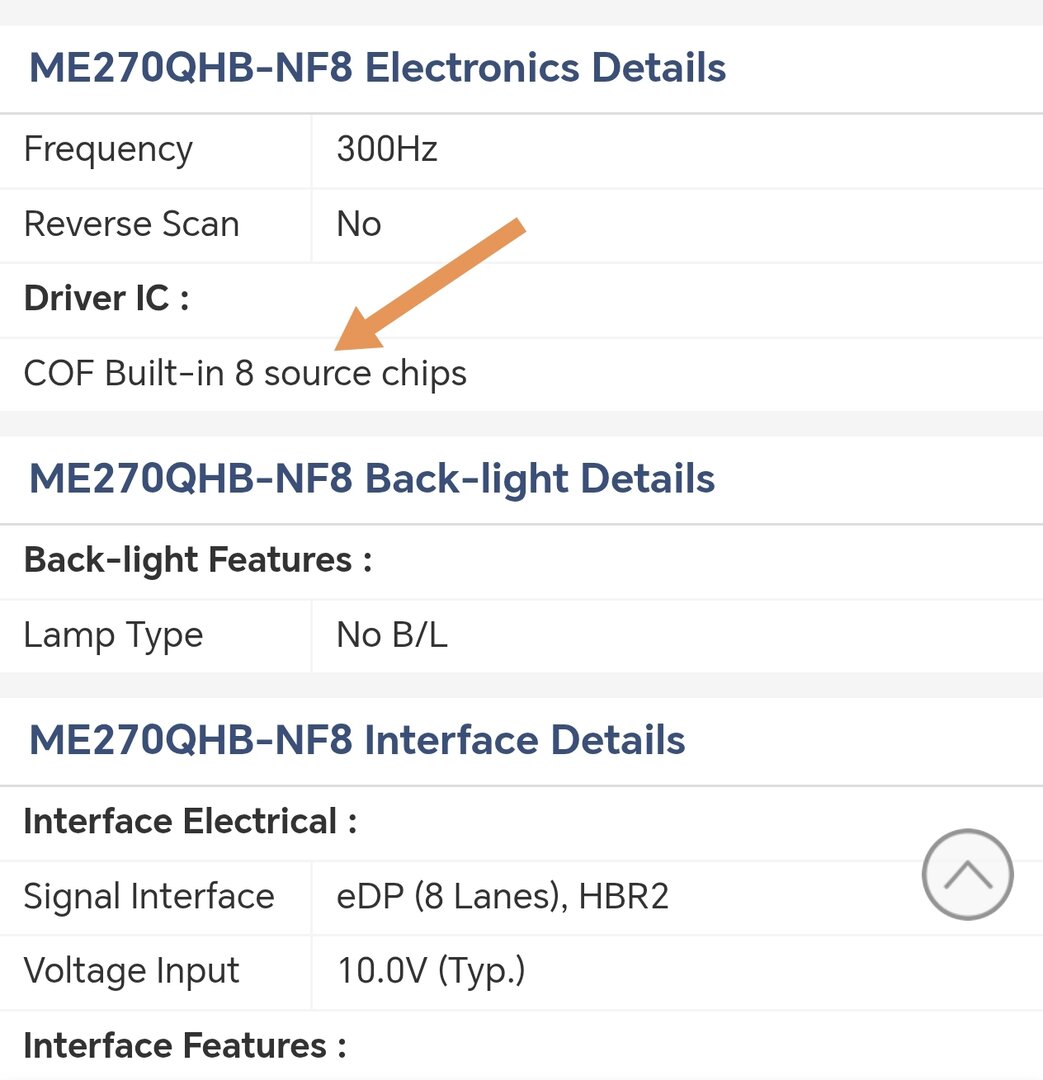
Task: Click the ME270QHB-NF8 Back-light Details heading
Action: 371,479
